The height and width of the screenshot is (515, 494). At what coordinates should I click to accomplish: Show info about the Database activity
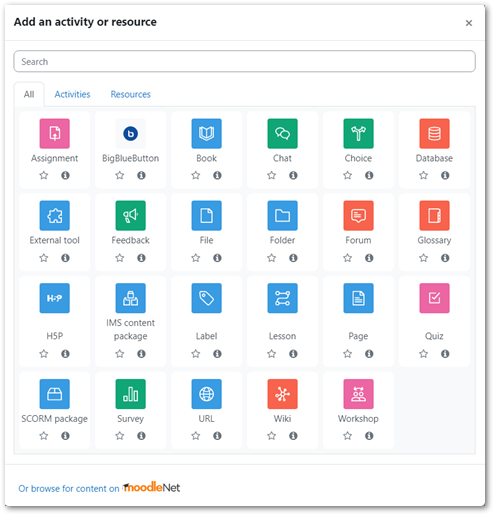[x=445, y=175]
